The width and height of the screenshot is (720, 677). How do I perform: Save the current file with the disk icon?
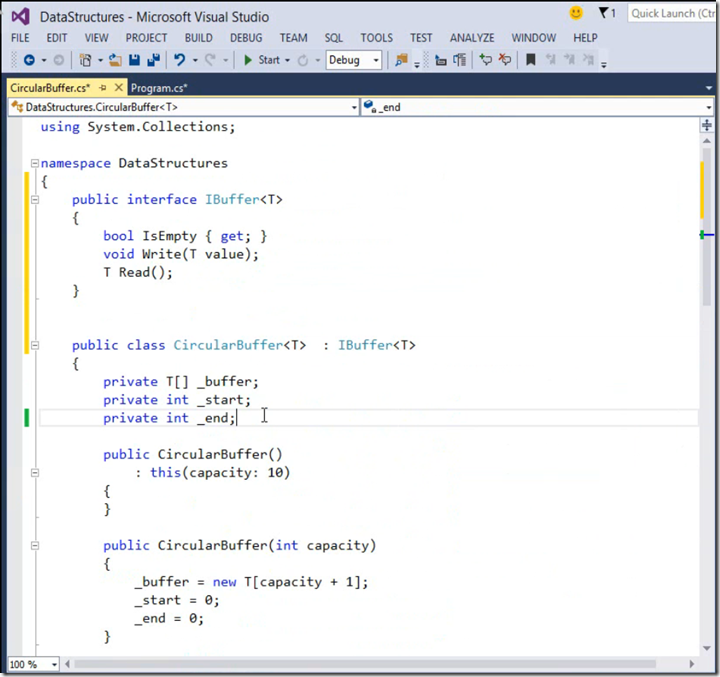point(134,60)
